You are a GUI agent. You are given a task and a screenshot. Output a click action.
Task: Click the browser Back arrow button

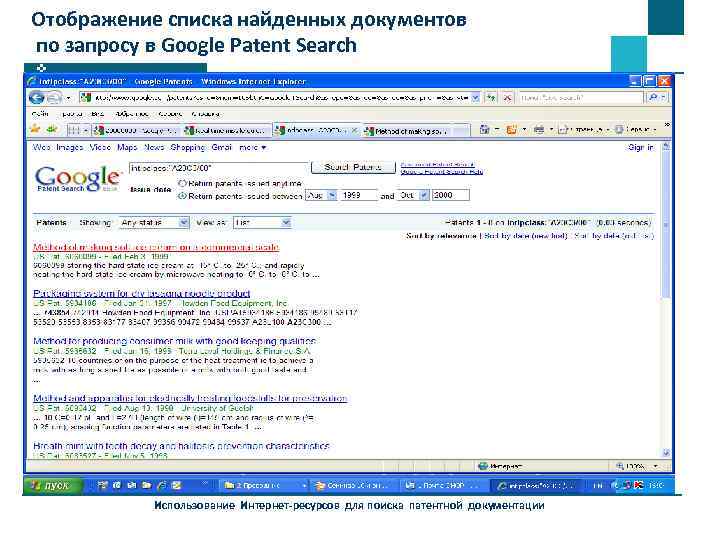[37, 98]
